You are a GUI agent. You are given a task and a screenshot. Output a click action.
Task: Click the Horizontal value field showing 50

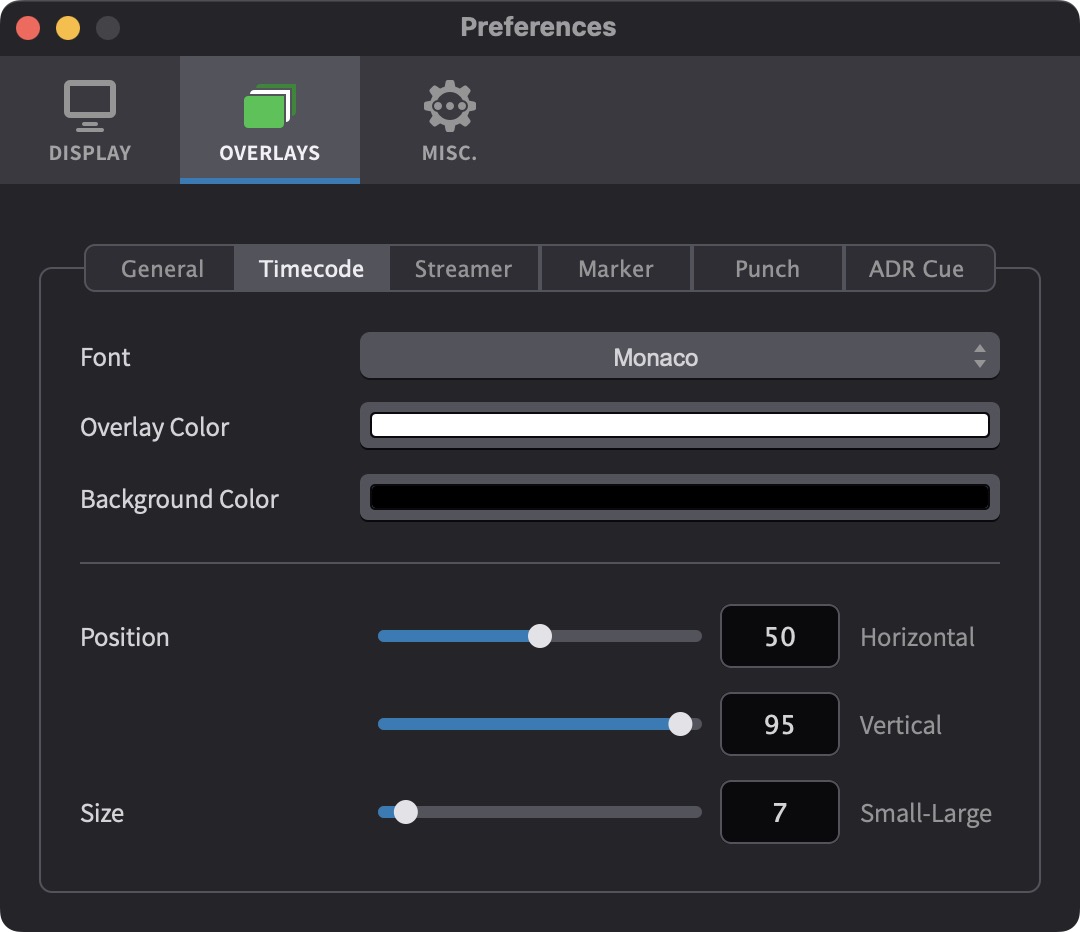780,636
